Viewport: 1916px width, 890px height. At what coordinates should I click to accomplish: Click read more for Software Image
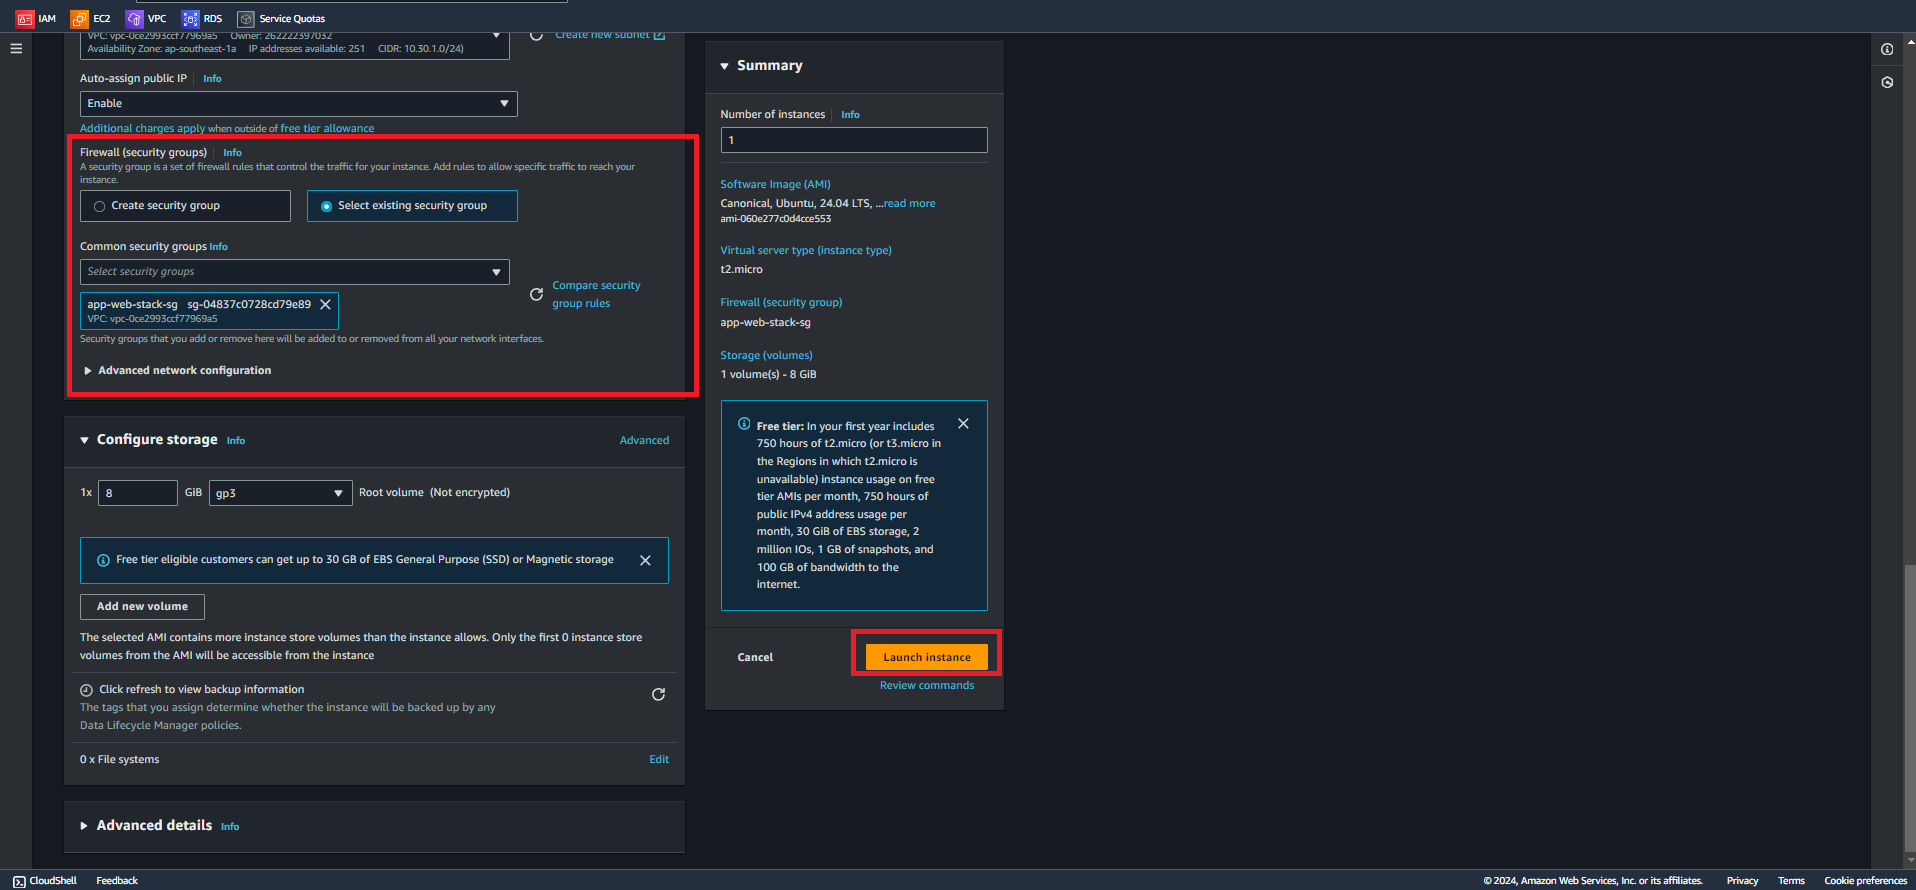click(x=909, y=203)
